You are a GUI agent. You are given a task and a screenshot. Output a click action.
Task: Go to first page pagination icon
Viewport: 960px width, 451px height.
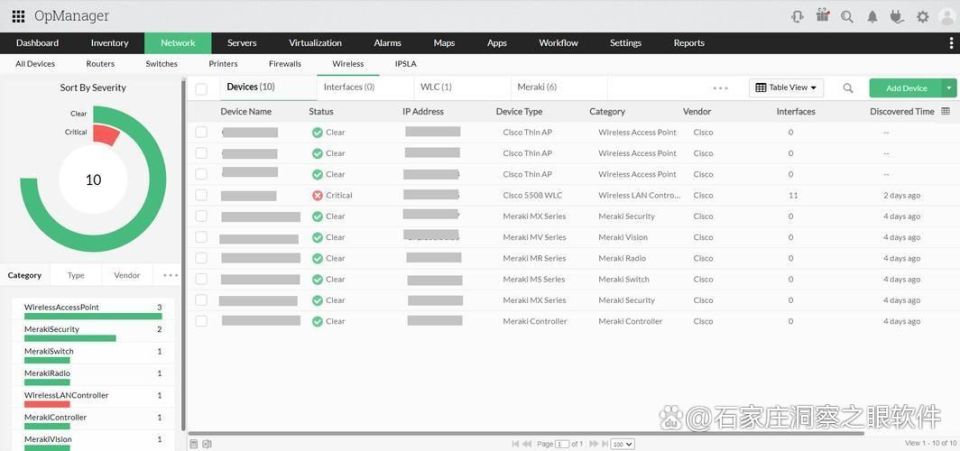(x=515, y=444)
